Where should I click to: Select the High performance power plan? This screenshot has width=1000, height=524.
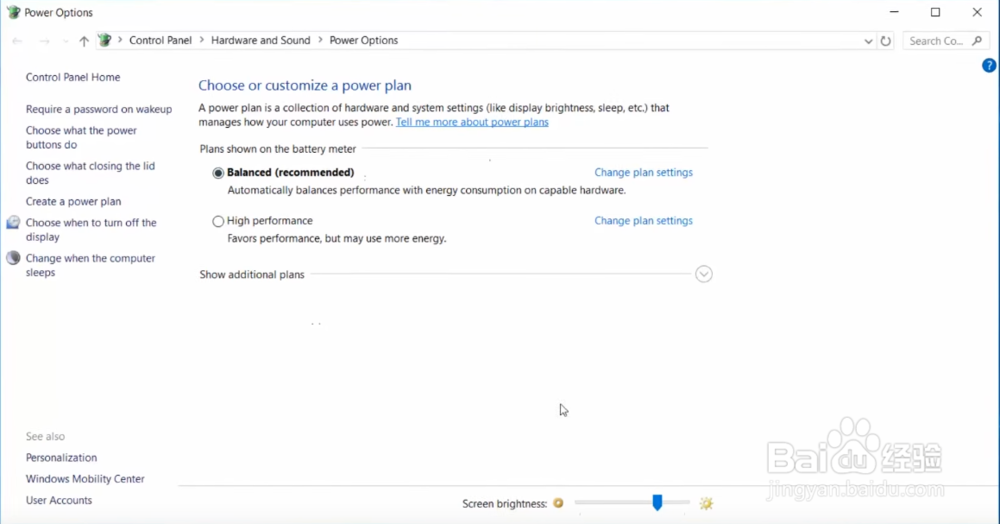(218, 221)
